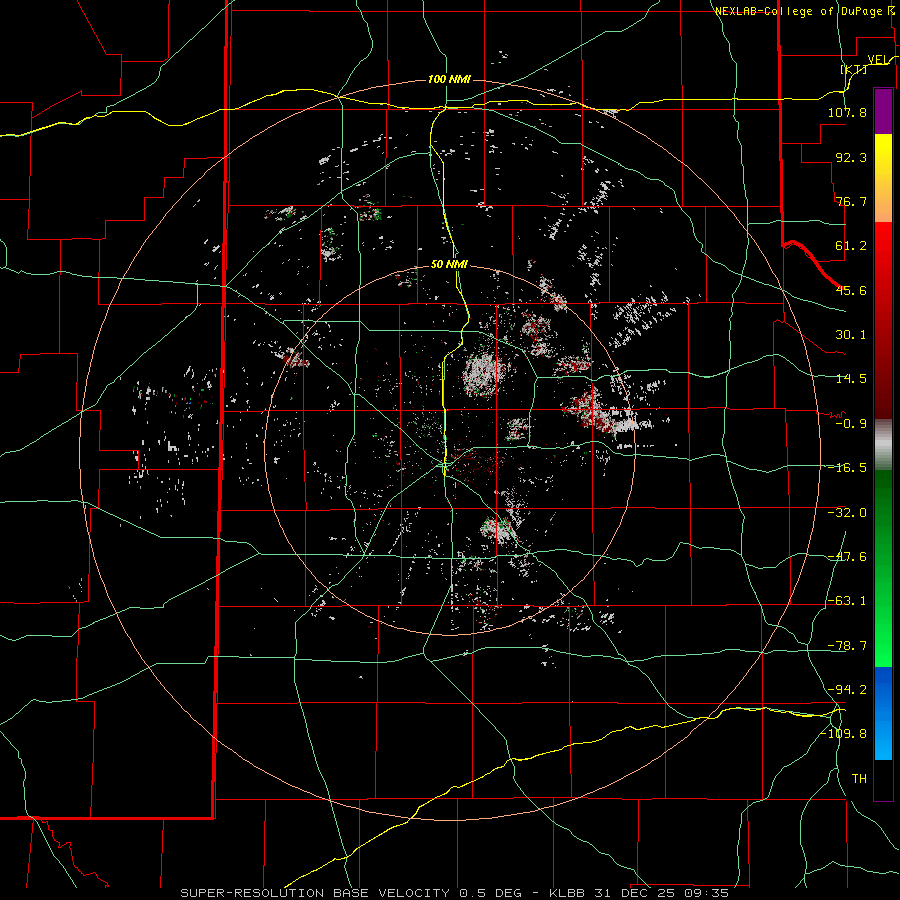
Task: Click the 14.5 value on the velocity scale
Action: (x=851, y=379)
